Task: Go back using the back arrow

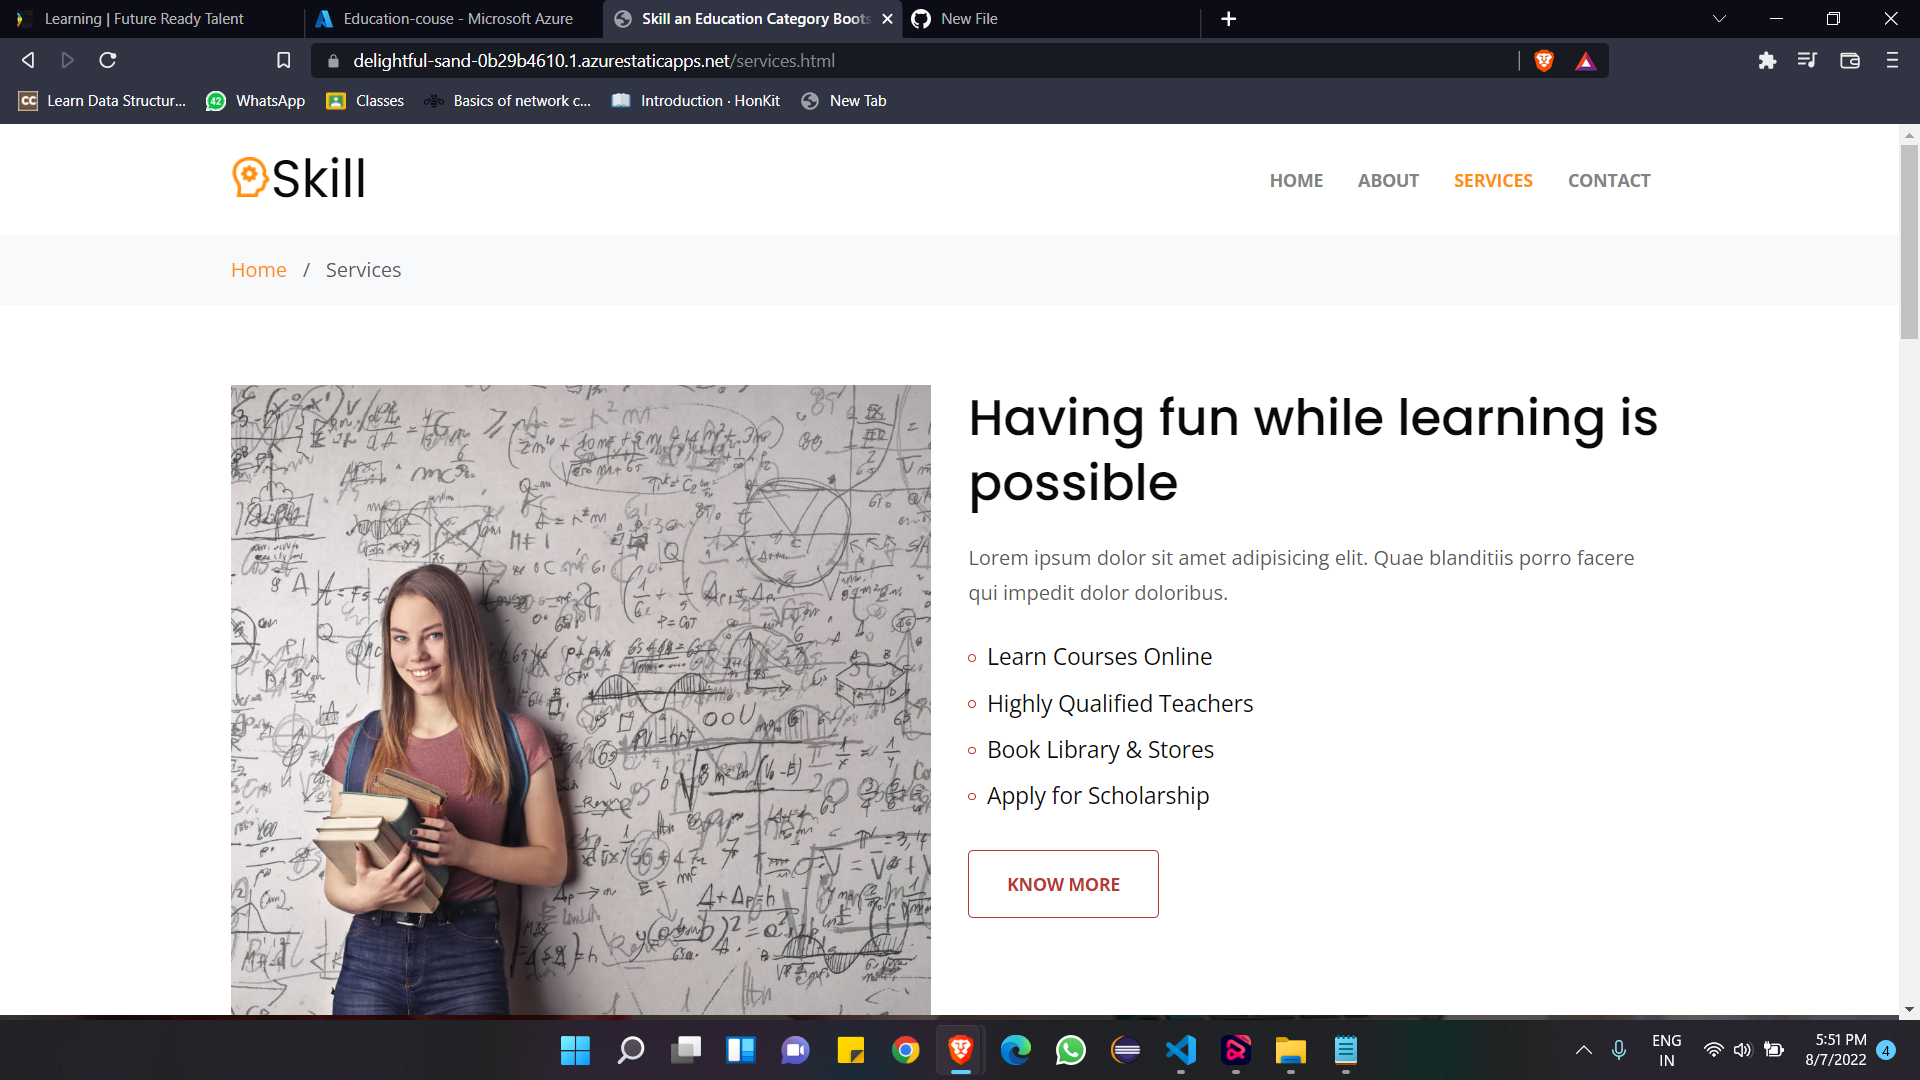Action: tap(28, 61)
